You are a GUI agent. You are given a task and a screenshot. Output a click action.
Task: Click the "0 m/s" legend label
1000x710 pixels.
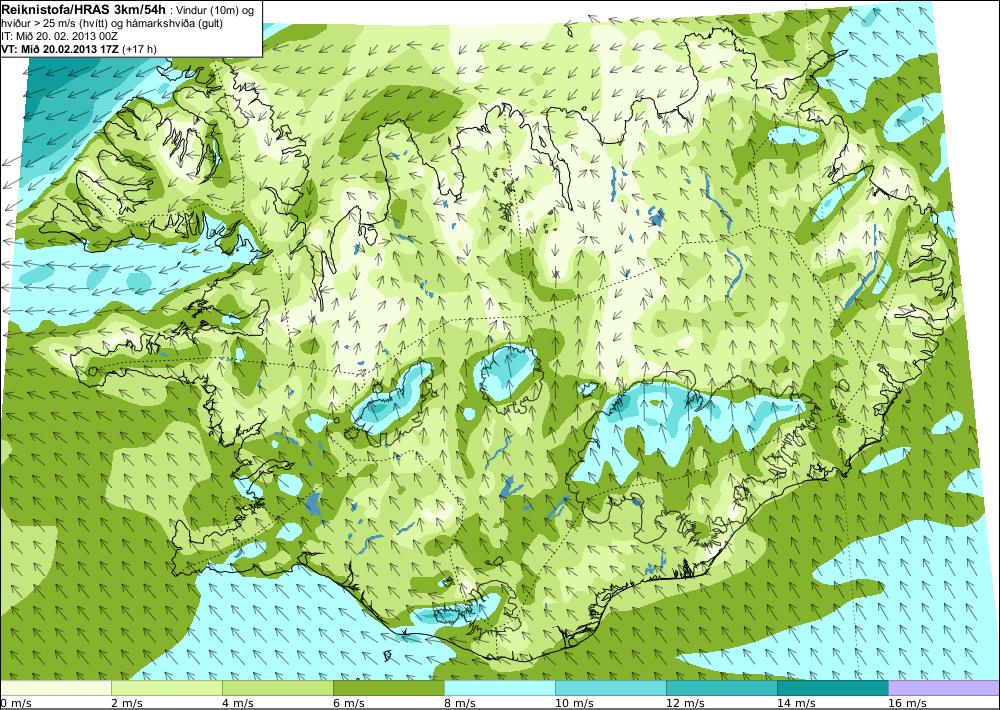[16, 703]
